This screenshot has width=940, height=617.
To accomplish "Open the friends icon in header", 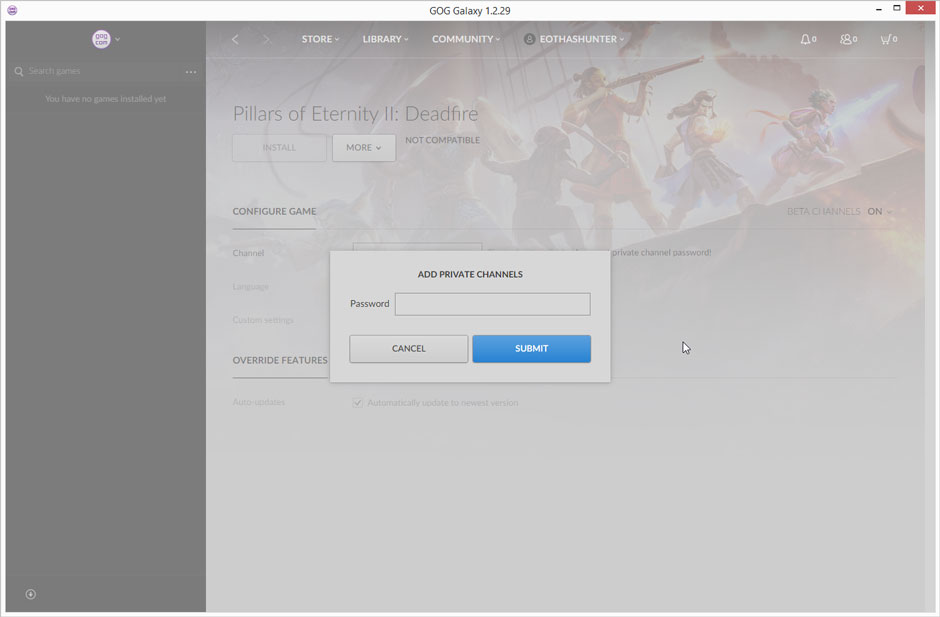I will [x=848, y=39].
